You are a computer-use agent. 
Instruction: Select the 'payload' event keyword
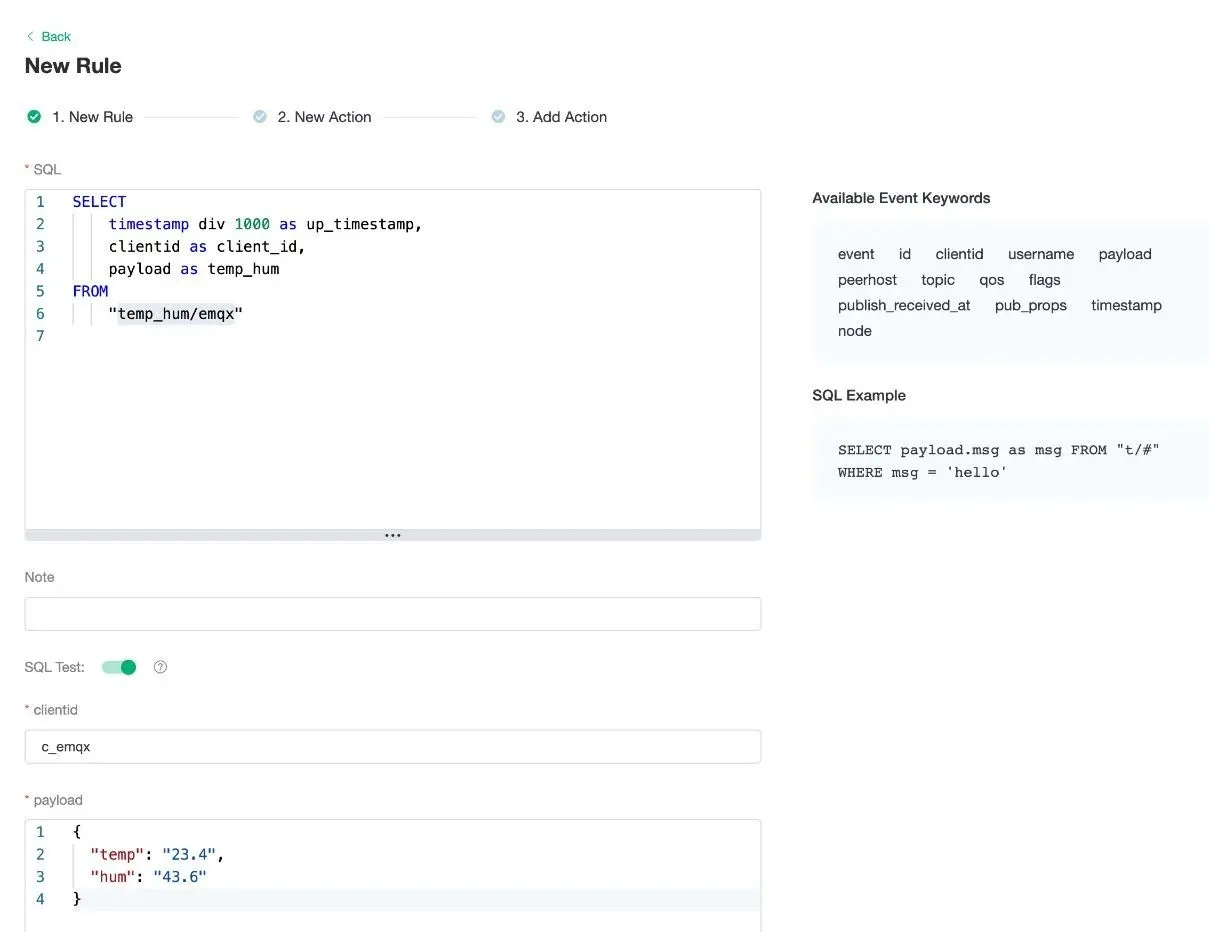[x=1124, y=254]
